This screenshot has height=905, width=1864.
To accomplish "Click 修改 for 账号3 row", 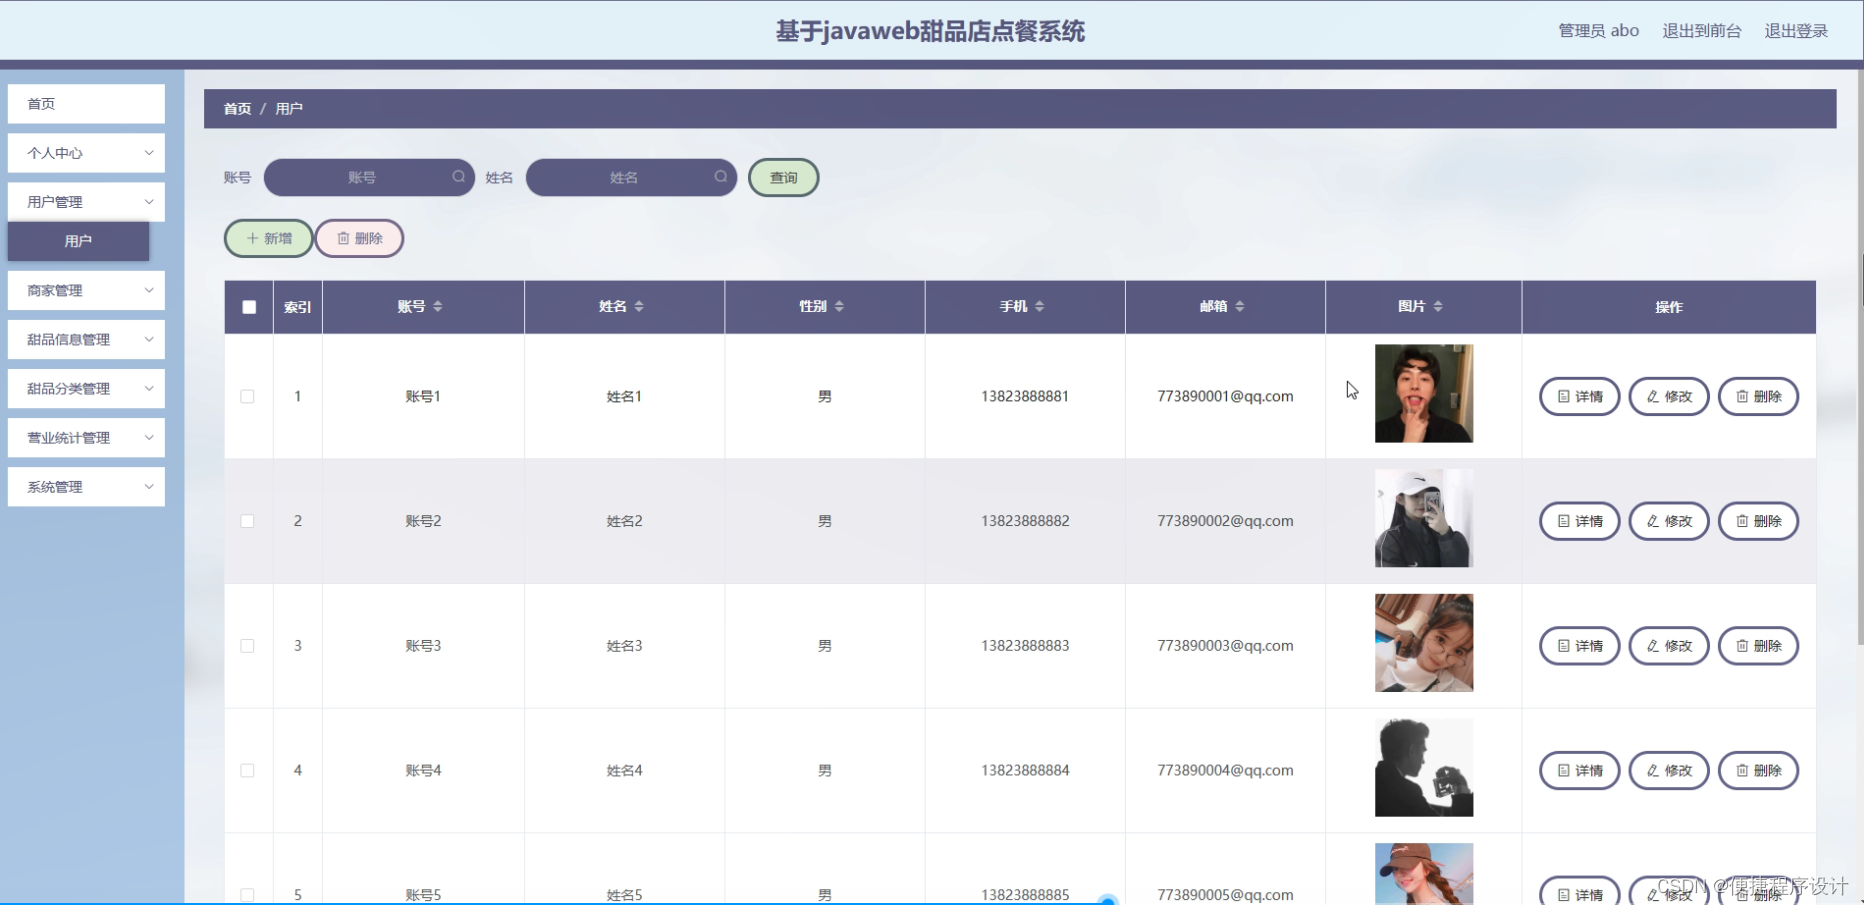I will point(1669,646).
